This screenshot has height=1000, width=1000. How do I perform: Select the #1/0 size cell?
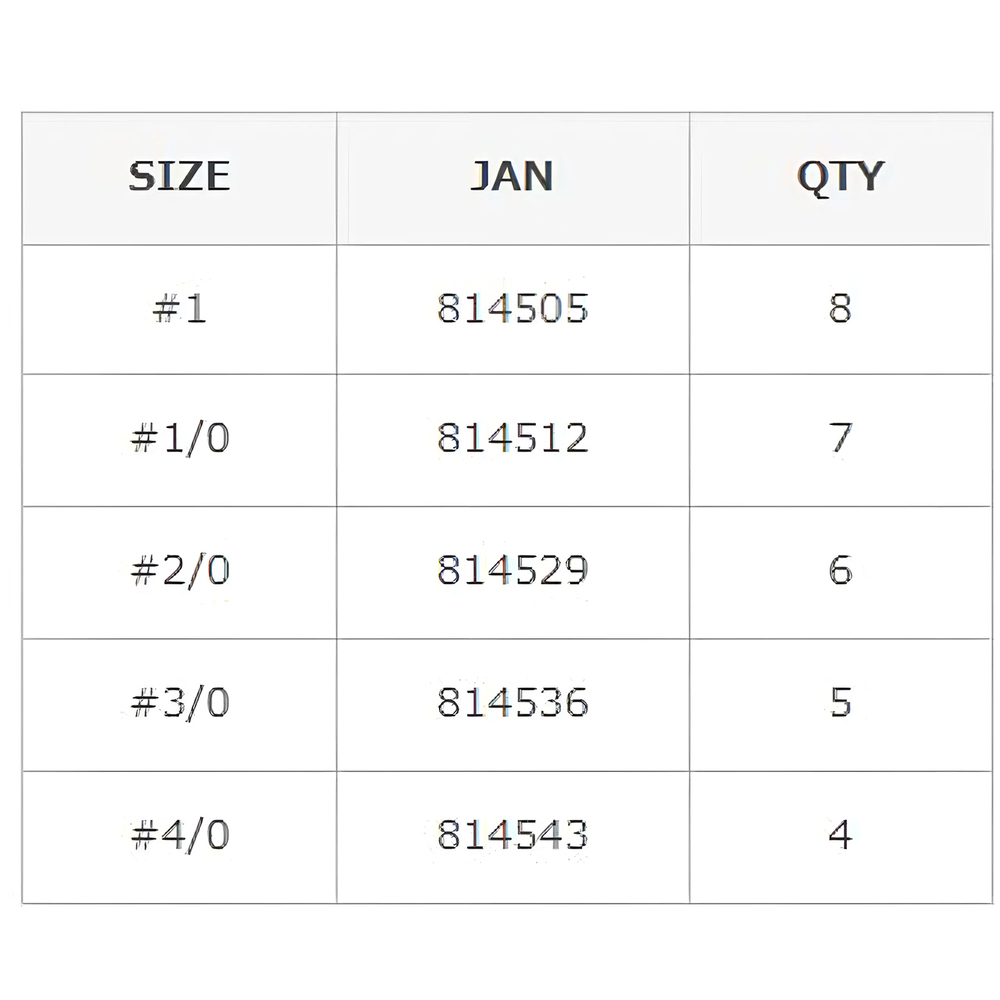pyautogui.click(x=180, y=439)
